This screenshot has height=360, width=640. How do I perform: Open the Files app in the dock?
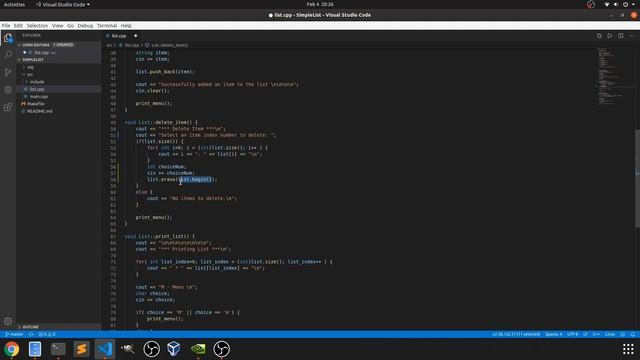pos(35,349)
